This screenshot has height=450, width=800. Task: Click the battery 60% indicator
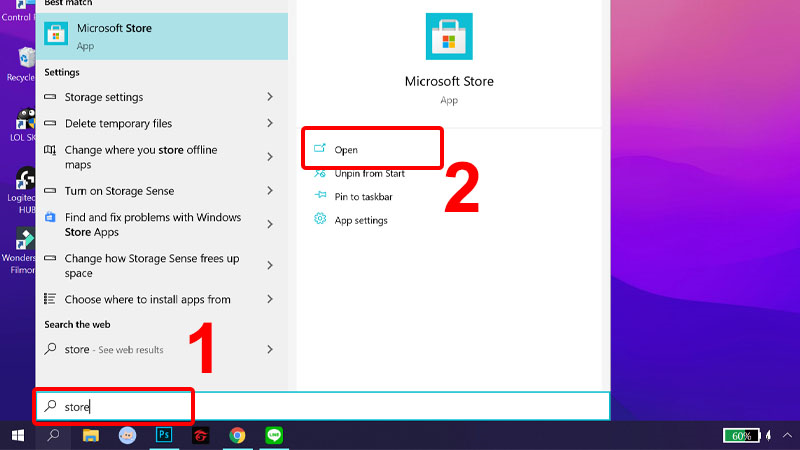click(741, 436)
